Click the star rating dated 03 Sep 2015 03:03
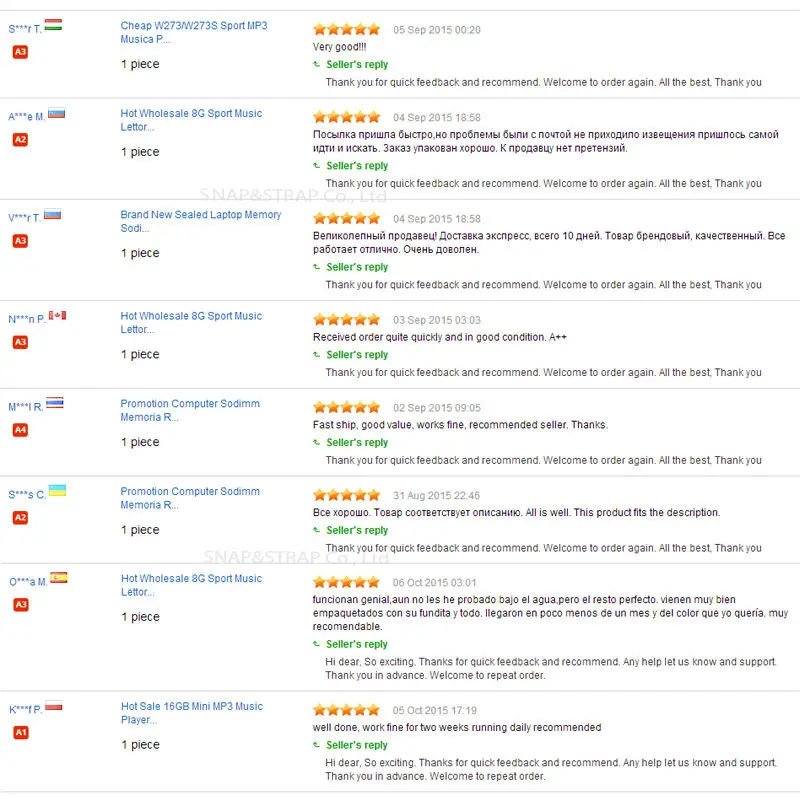 (x=346, y=320)
